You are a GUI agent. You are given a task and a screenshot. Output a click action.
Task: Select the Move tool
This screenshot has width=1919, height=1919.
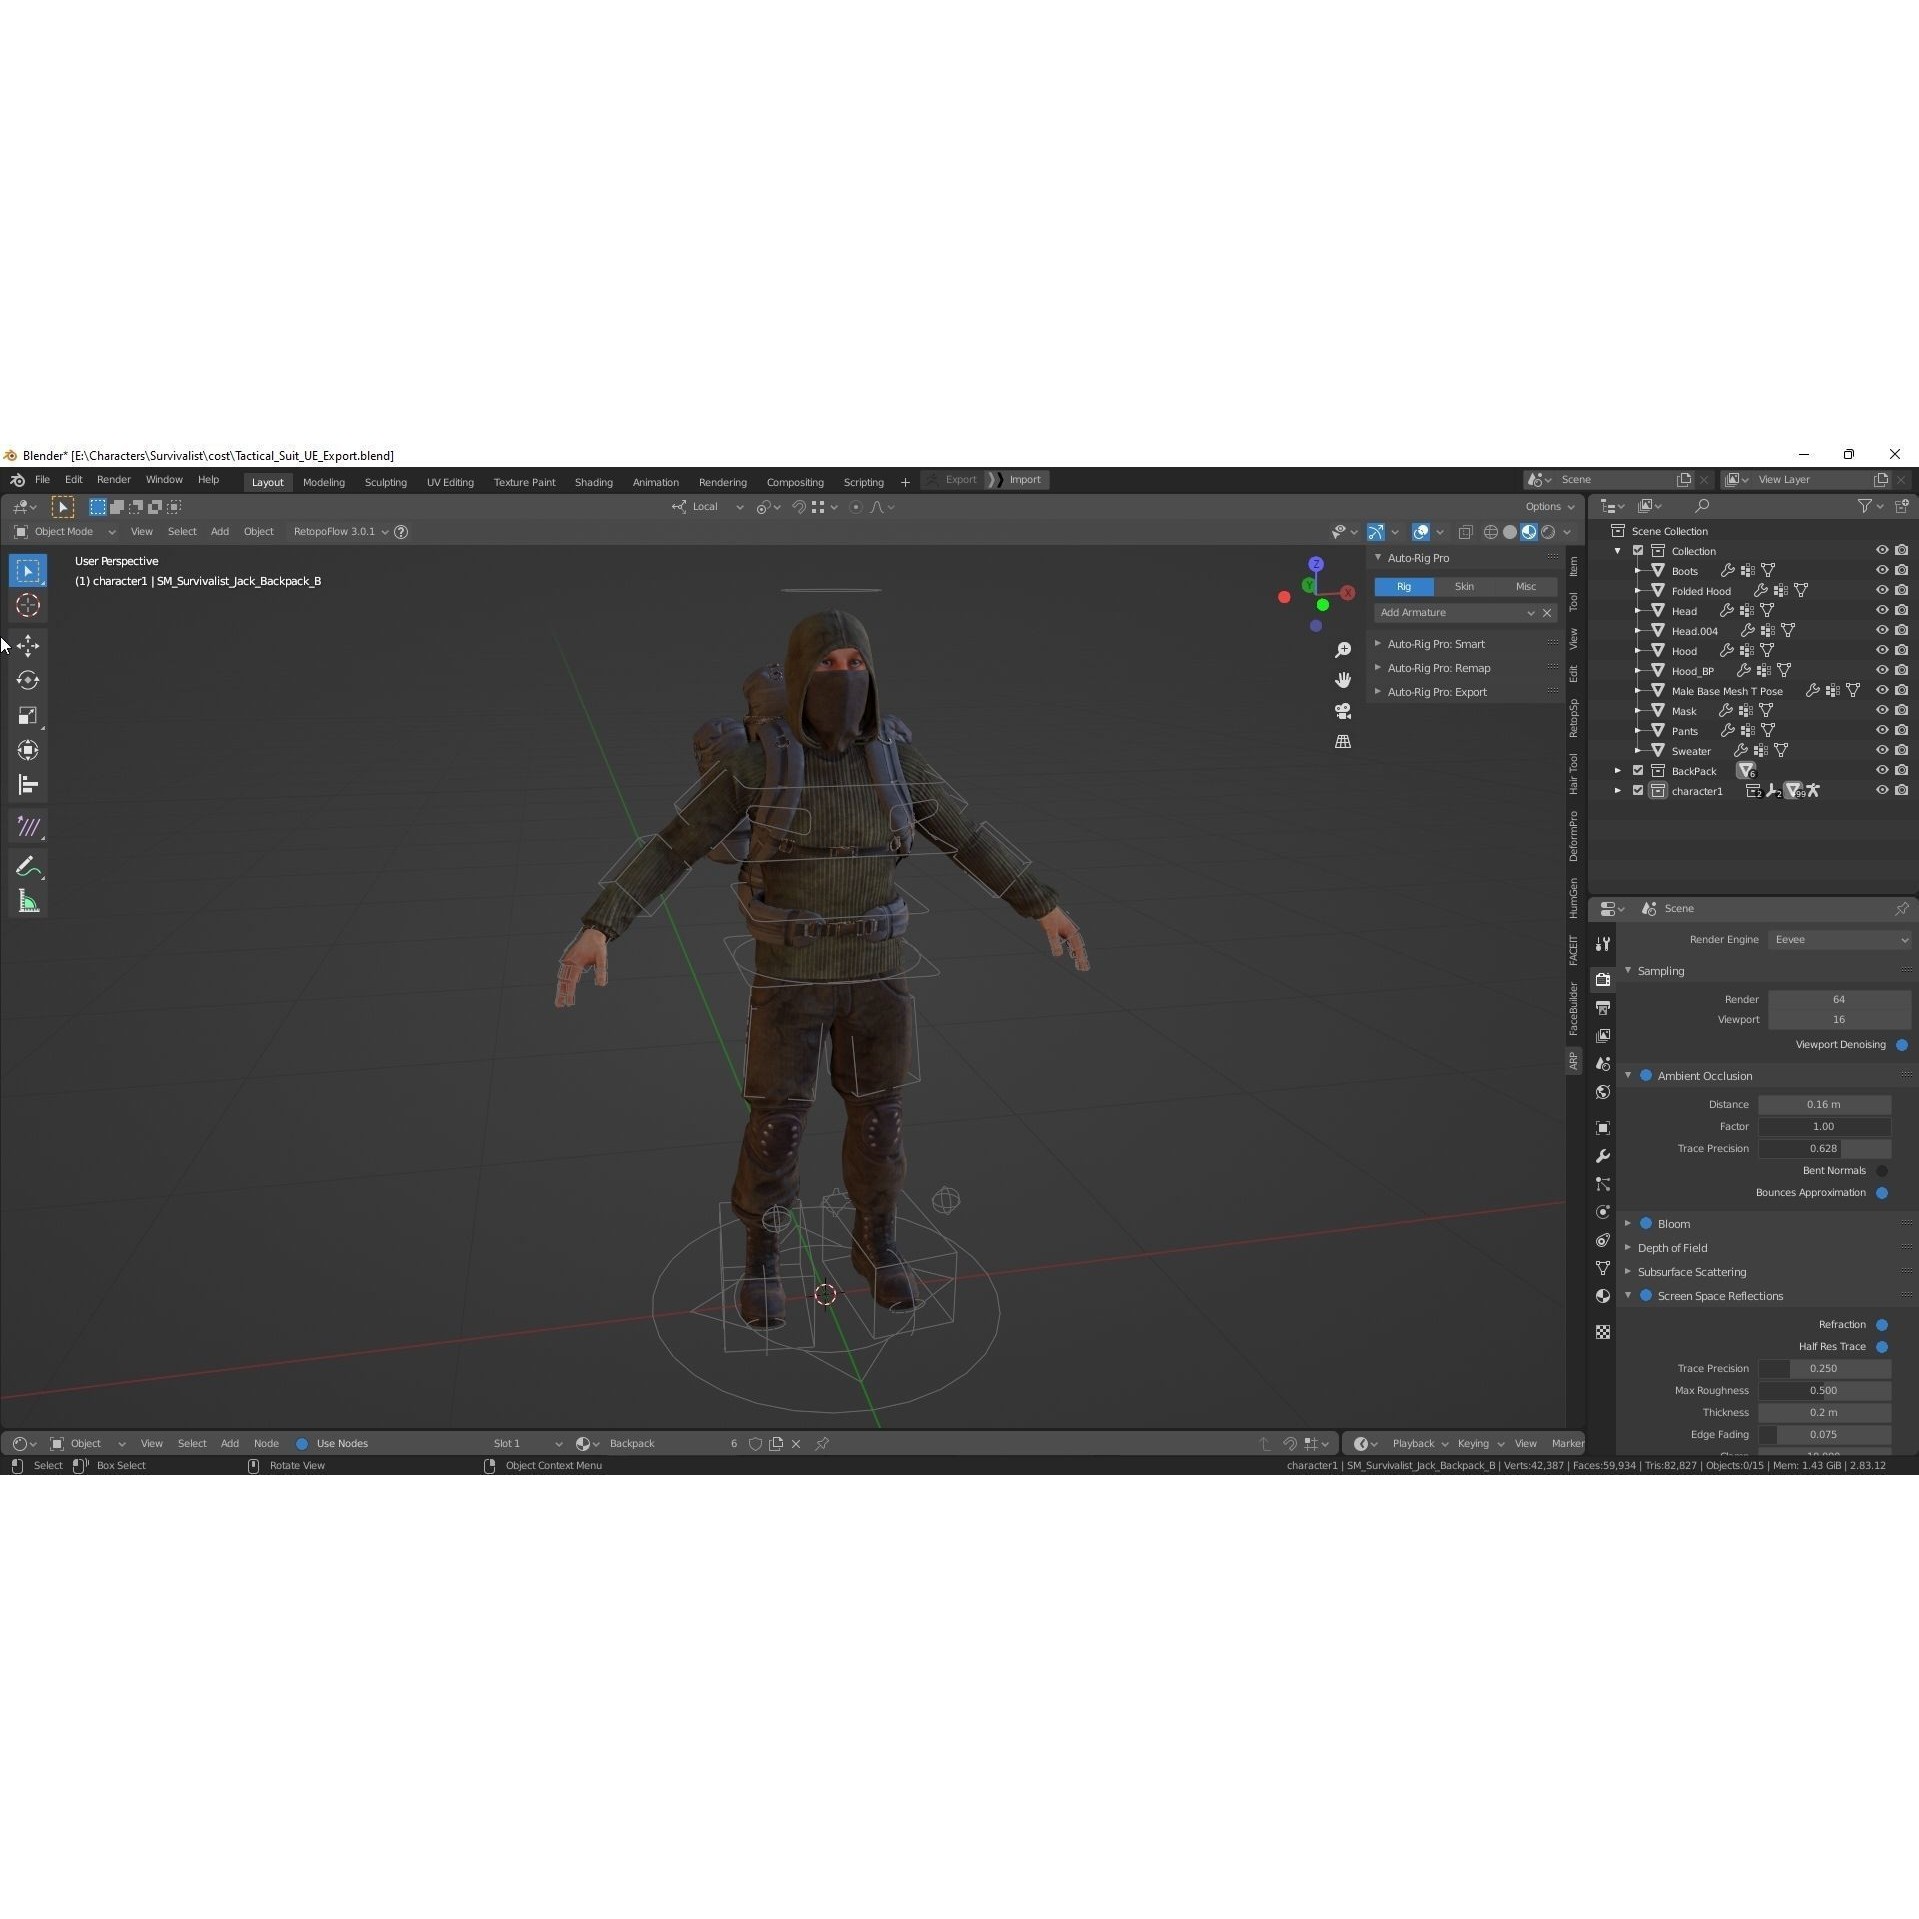28,646
